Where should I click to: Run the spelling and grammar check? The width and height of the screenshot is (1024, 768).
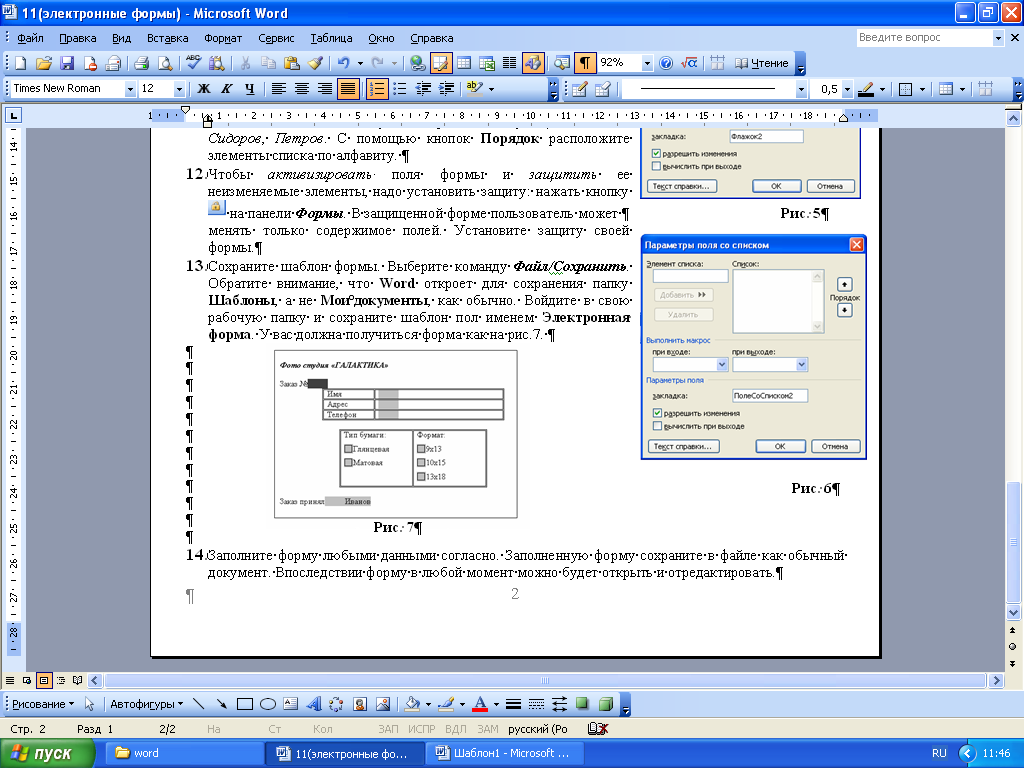pyautogui.click(x=193, y=63)
